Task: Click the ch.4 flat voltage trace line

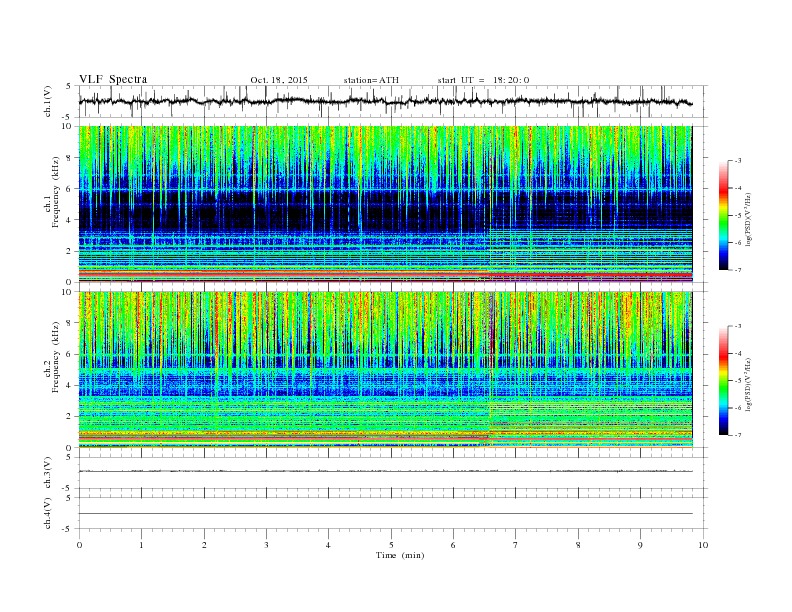Action: click(385, 514)
